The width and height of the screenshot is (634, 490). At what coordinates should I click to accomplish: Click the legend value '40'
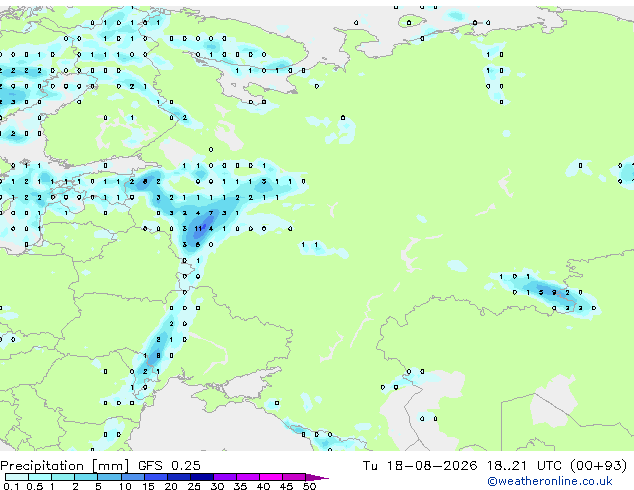[263, 486]
